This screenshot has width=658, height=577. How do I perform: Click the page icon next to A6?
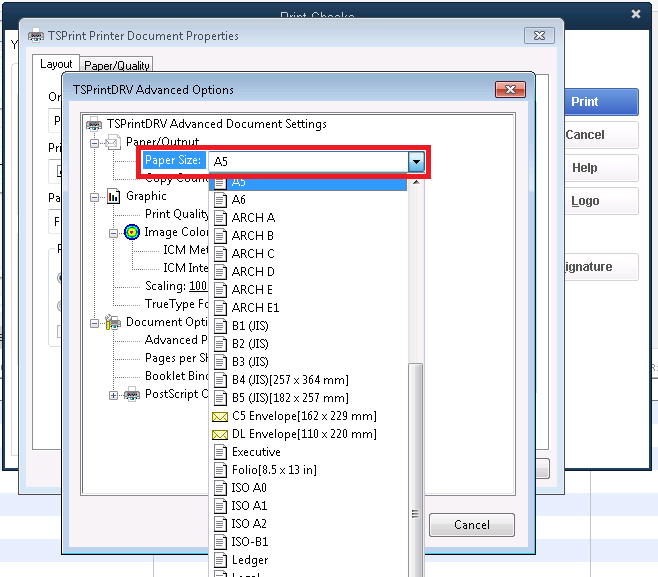tap(220, 200)
